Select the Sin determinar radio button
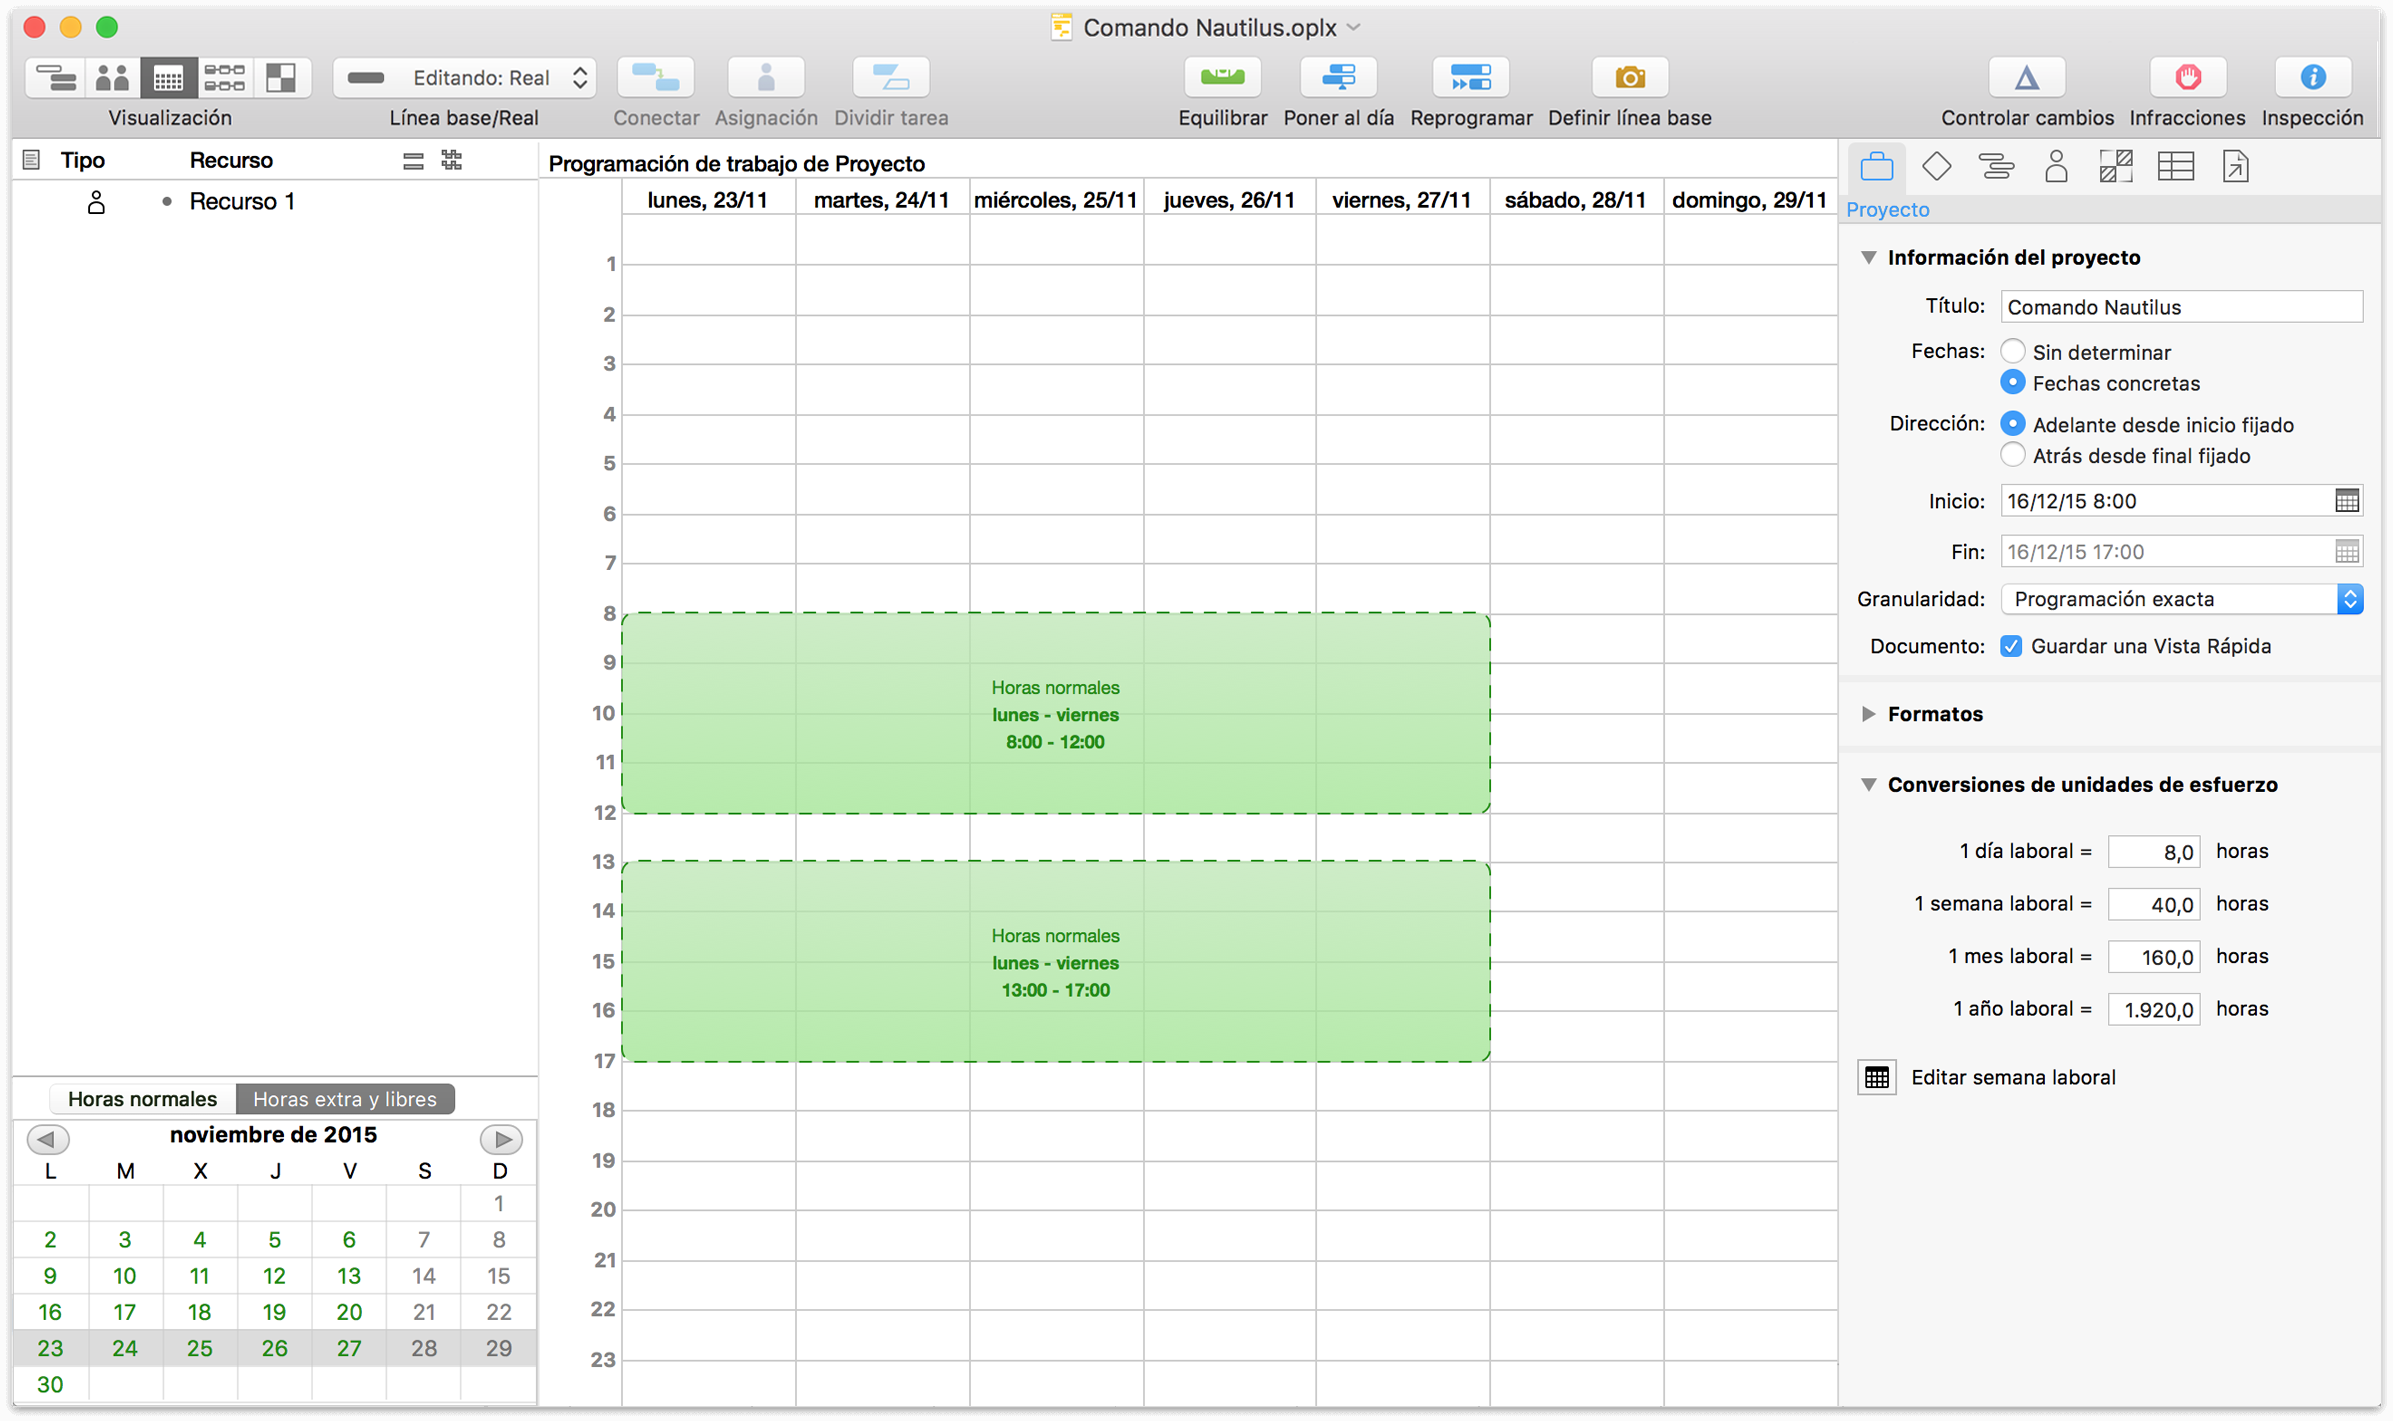 pyautogui.click(x=2012, y=352)
